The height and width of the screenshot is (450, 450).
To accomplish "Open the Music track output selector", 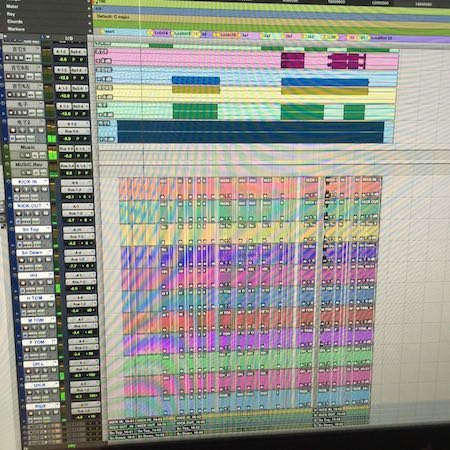I will [x=83, y=149].
